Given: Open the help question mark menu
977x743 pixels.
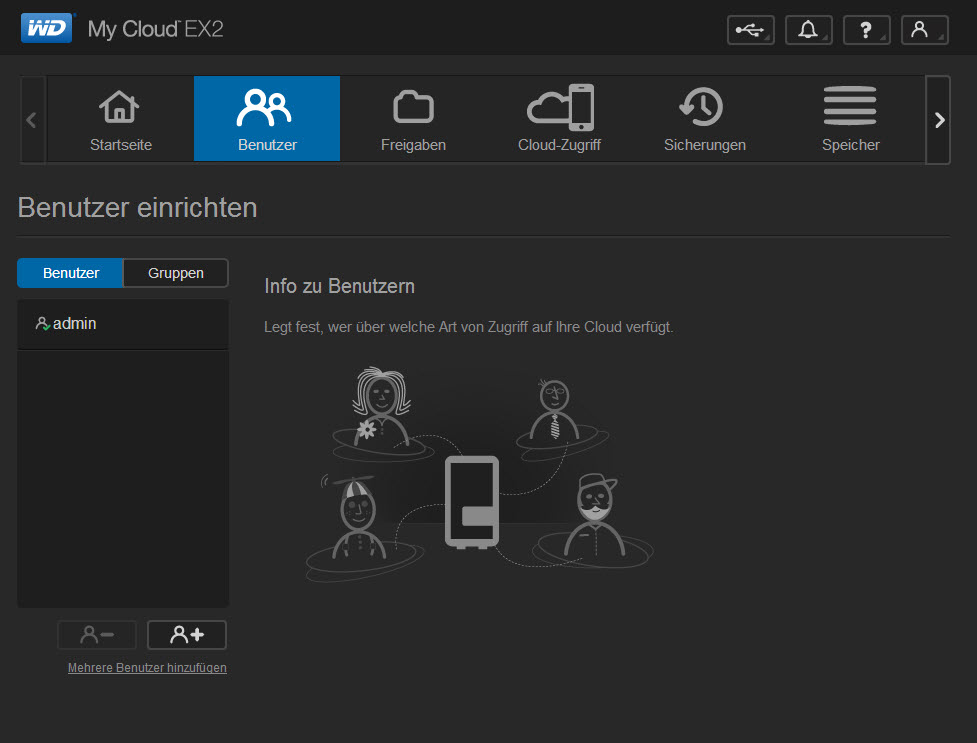Looking at the screenshot, I should (x=867, y=30).
